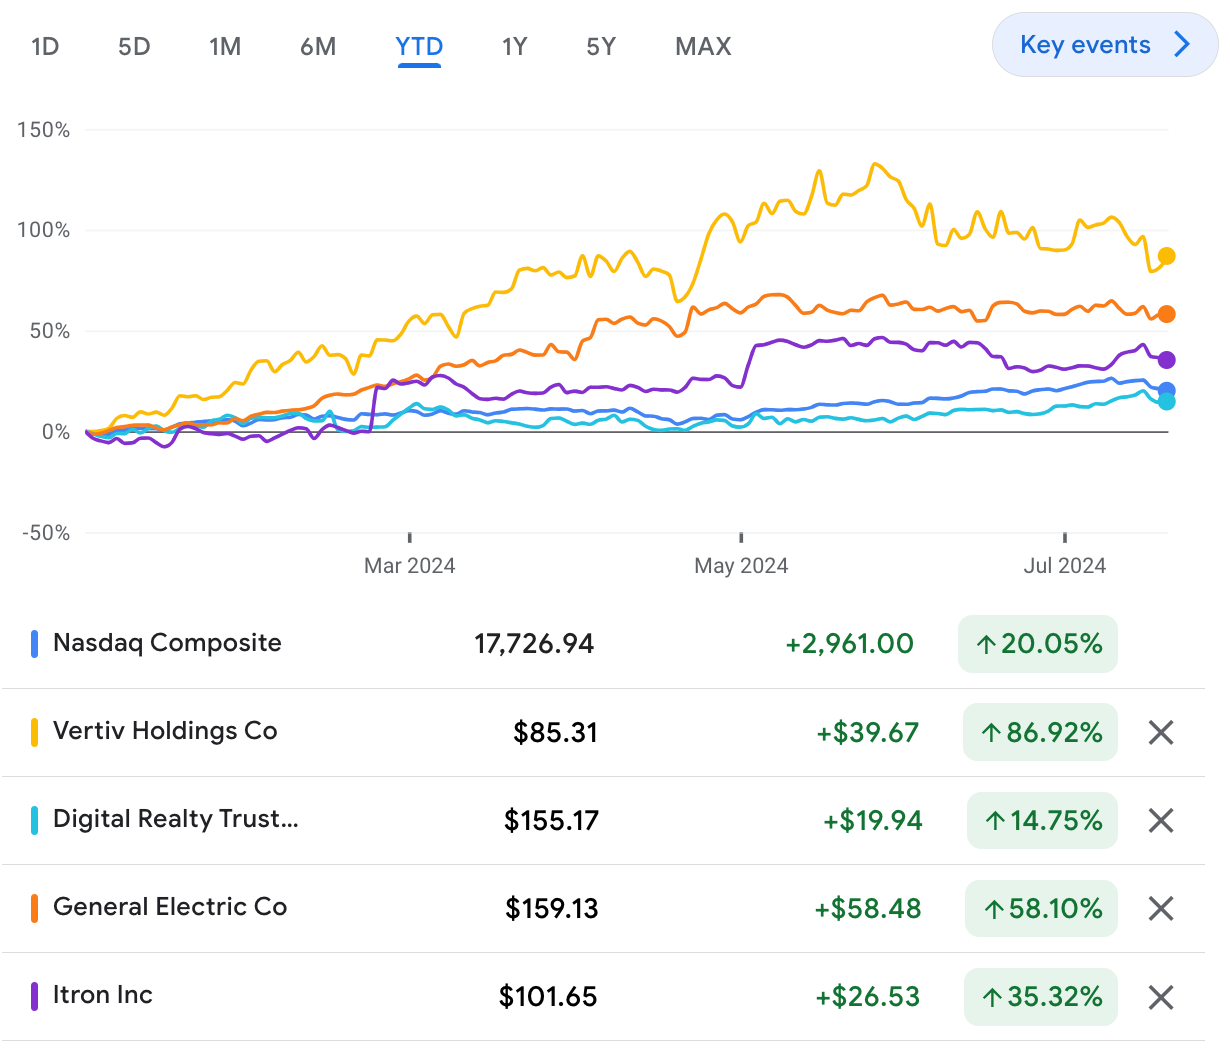This screenshot has height=1050, width=1230.
Task: Click the Nasdaq blue color marker
Action: click(x=34, y=644)
